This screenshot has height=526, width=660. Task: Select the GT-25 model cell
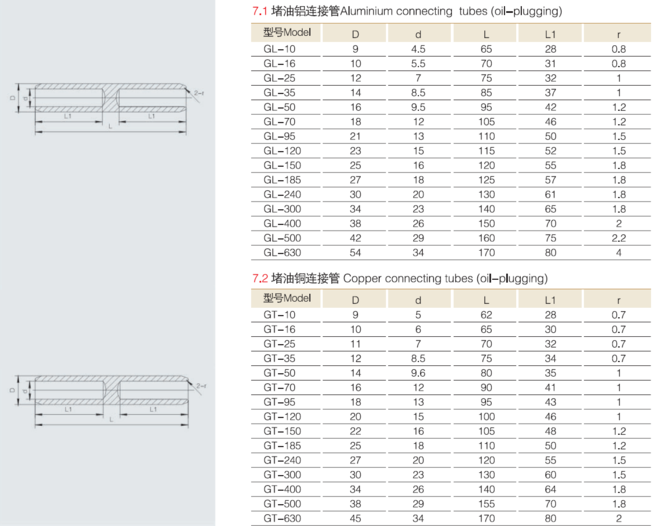(x=279, y=343)
